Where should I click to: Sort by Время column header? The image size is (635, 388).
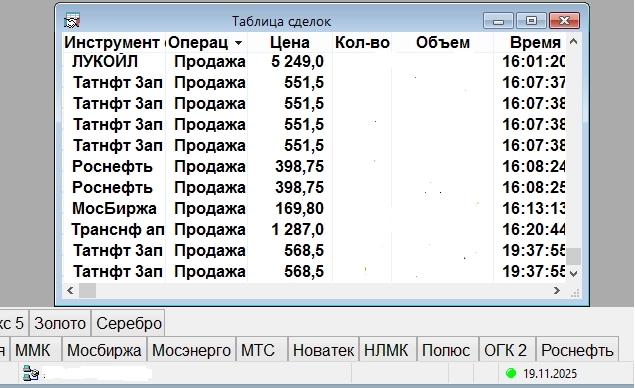[x=535, y=42]
